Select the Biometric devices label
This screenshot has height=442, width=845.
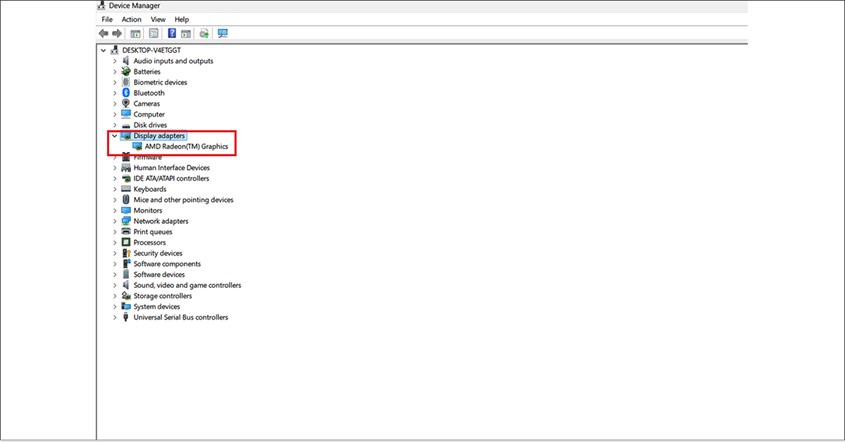pos(160,82)
